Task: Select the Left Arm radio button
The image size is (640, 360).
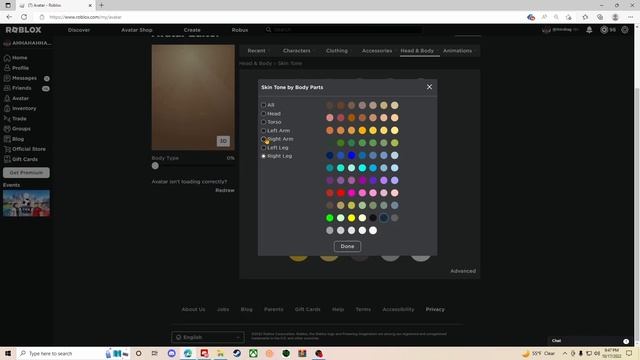Action: pos(264,131)
